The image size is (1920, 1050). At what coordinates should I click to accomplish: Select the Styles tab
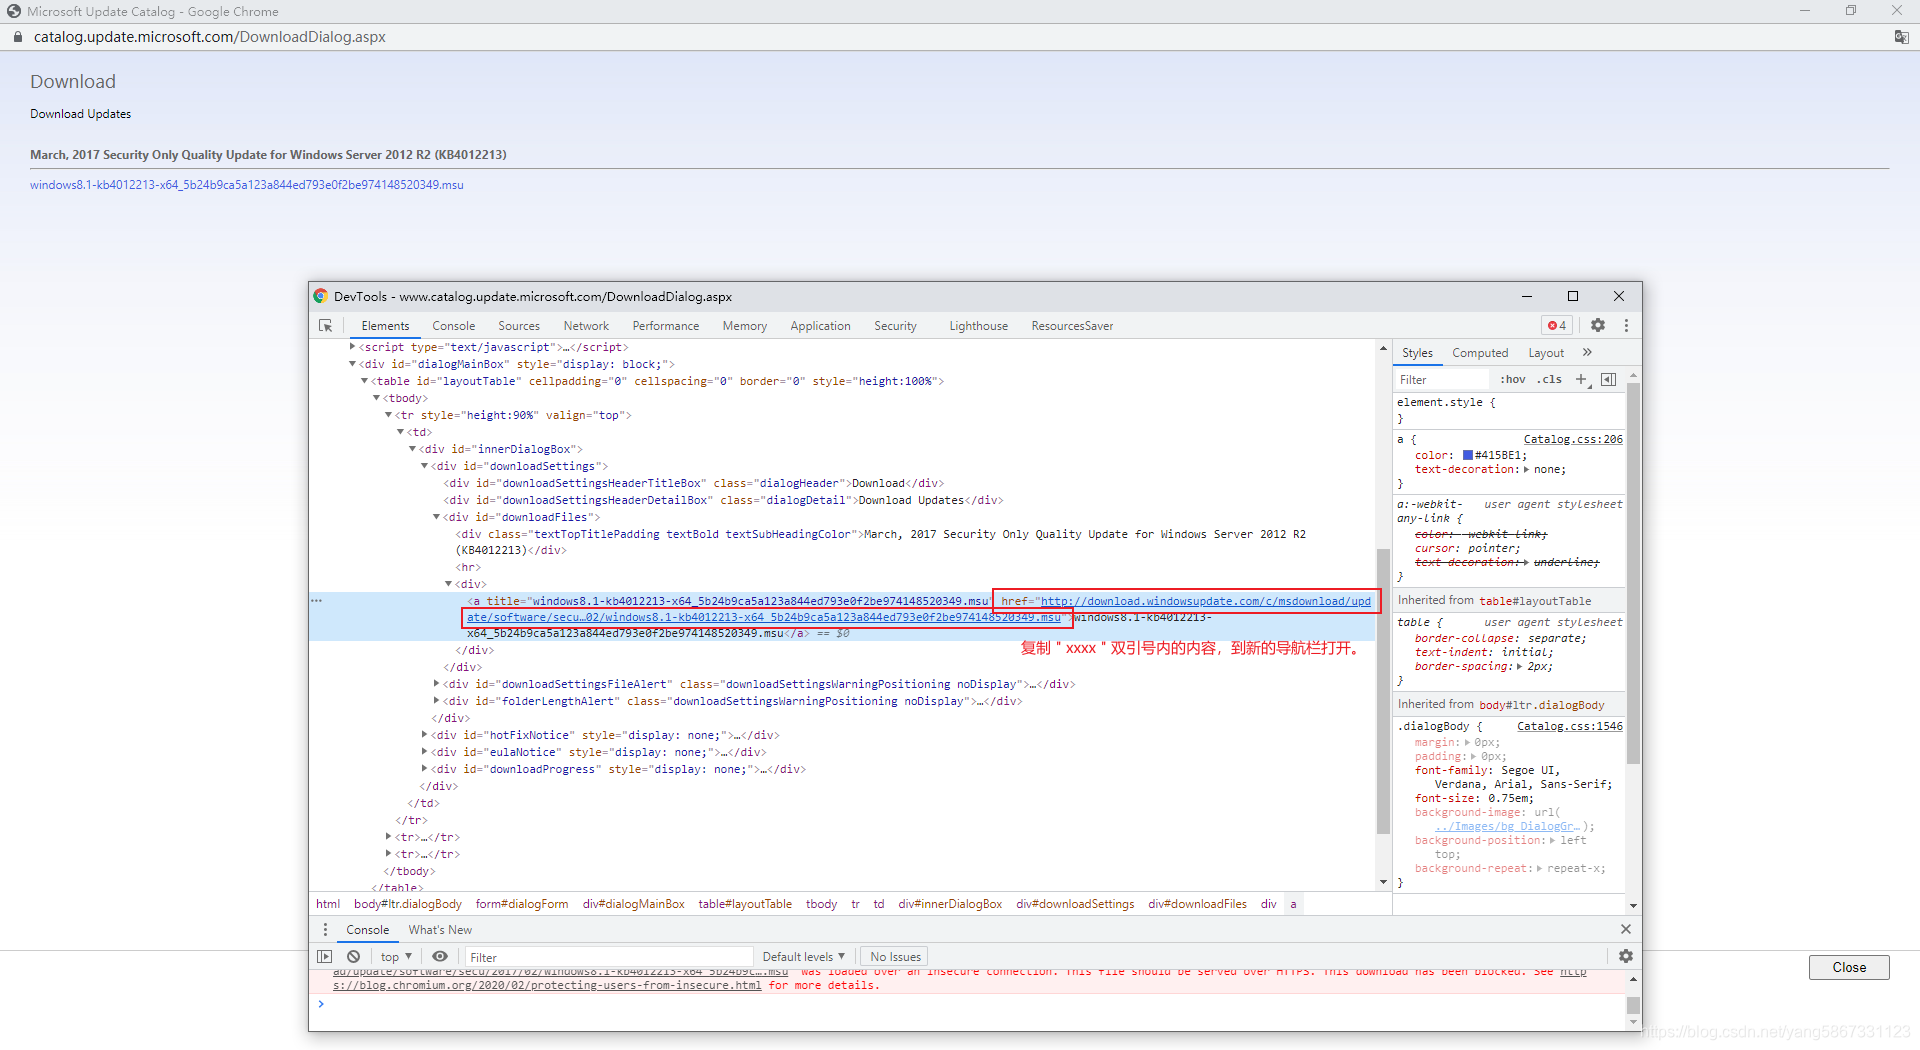click(x=1417, y=353)
